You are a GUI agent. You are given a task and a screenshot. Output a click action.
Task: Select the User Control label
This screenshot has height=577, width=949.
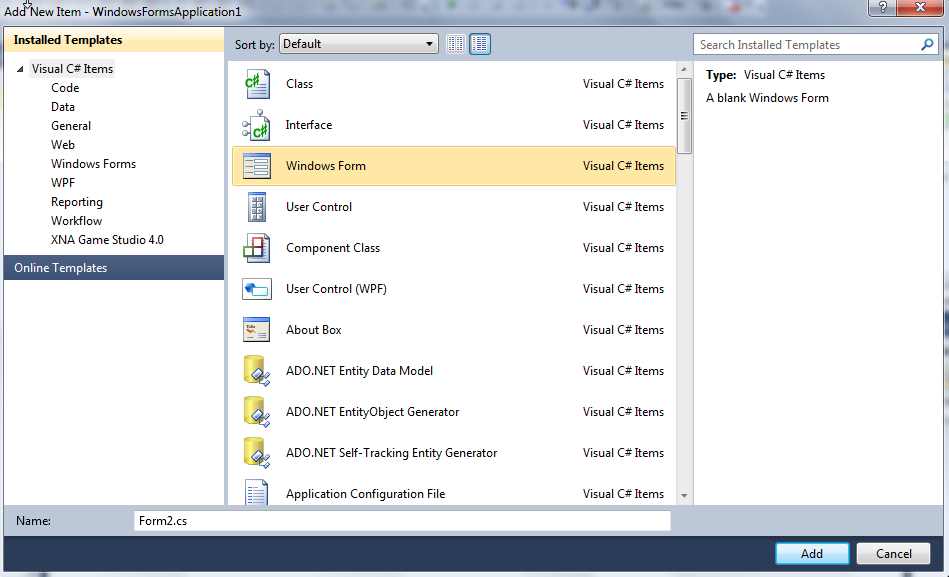pyautogui.click(x=319, y=207)
